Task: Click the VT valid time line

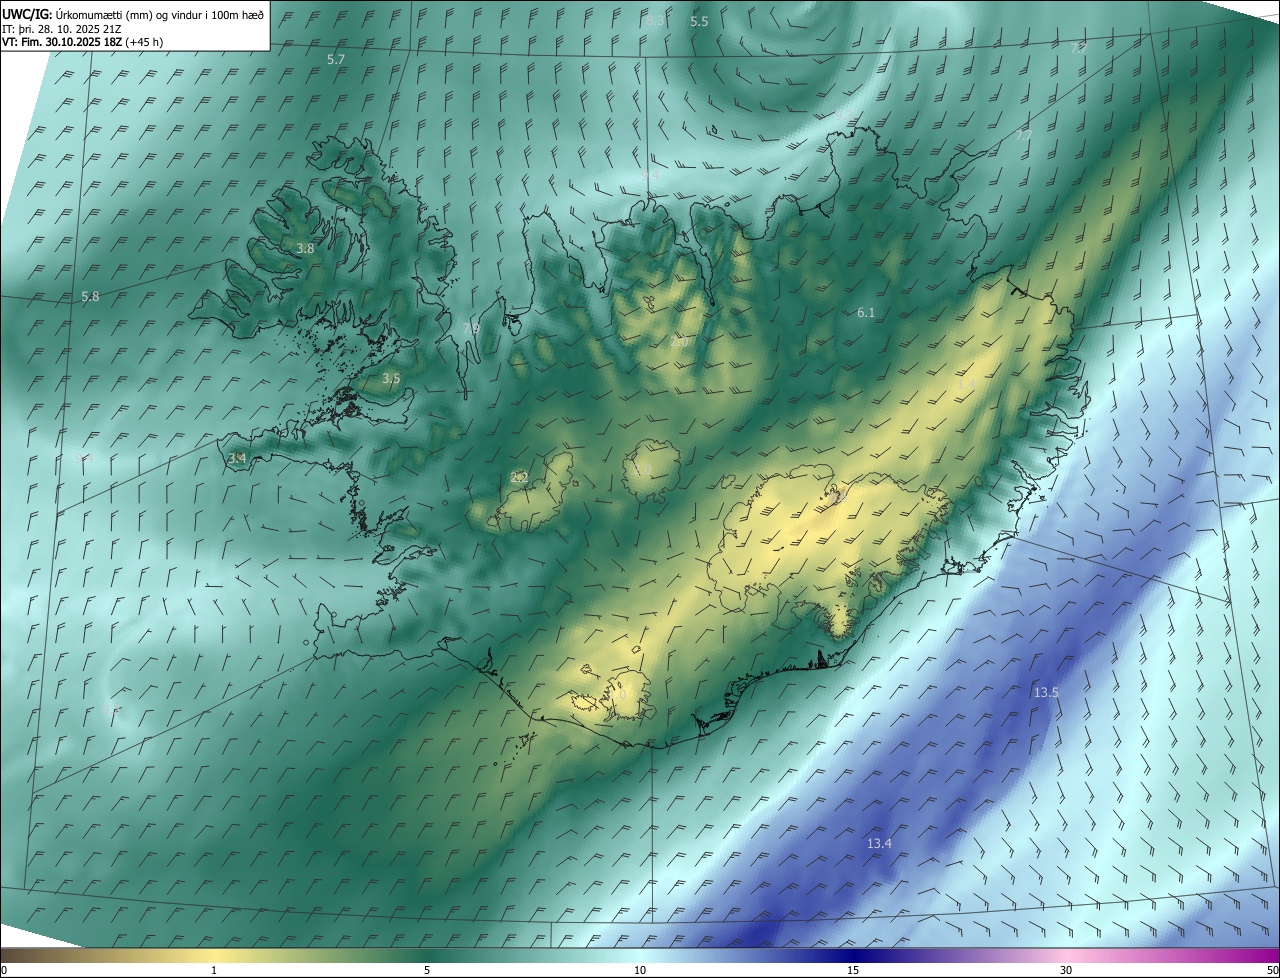Action: pos(83,42)
